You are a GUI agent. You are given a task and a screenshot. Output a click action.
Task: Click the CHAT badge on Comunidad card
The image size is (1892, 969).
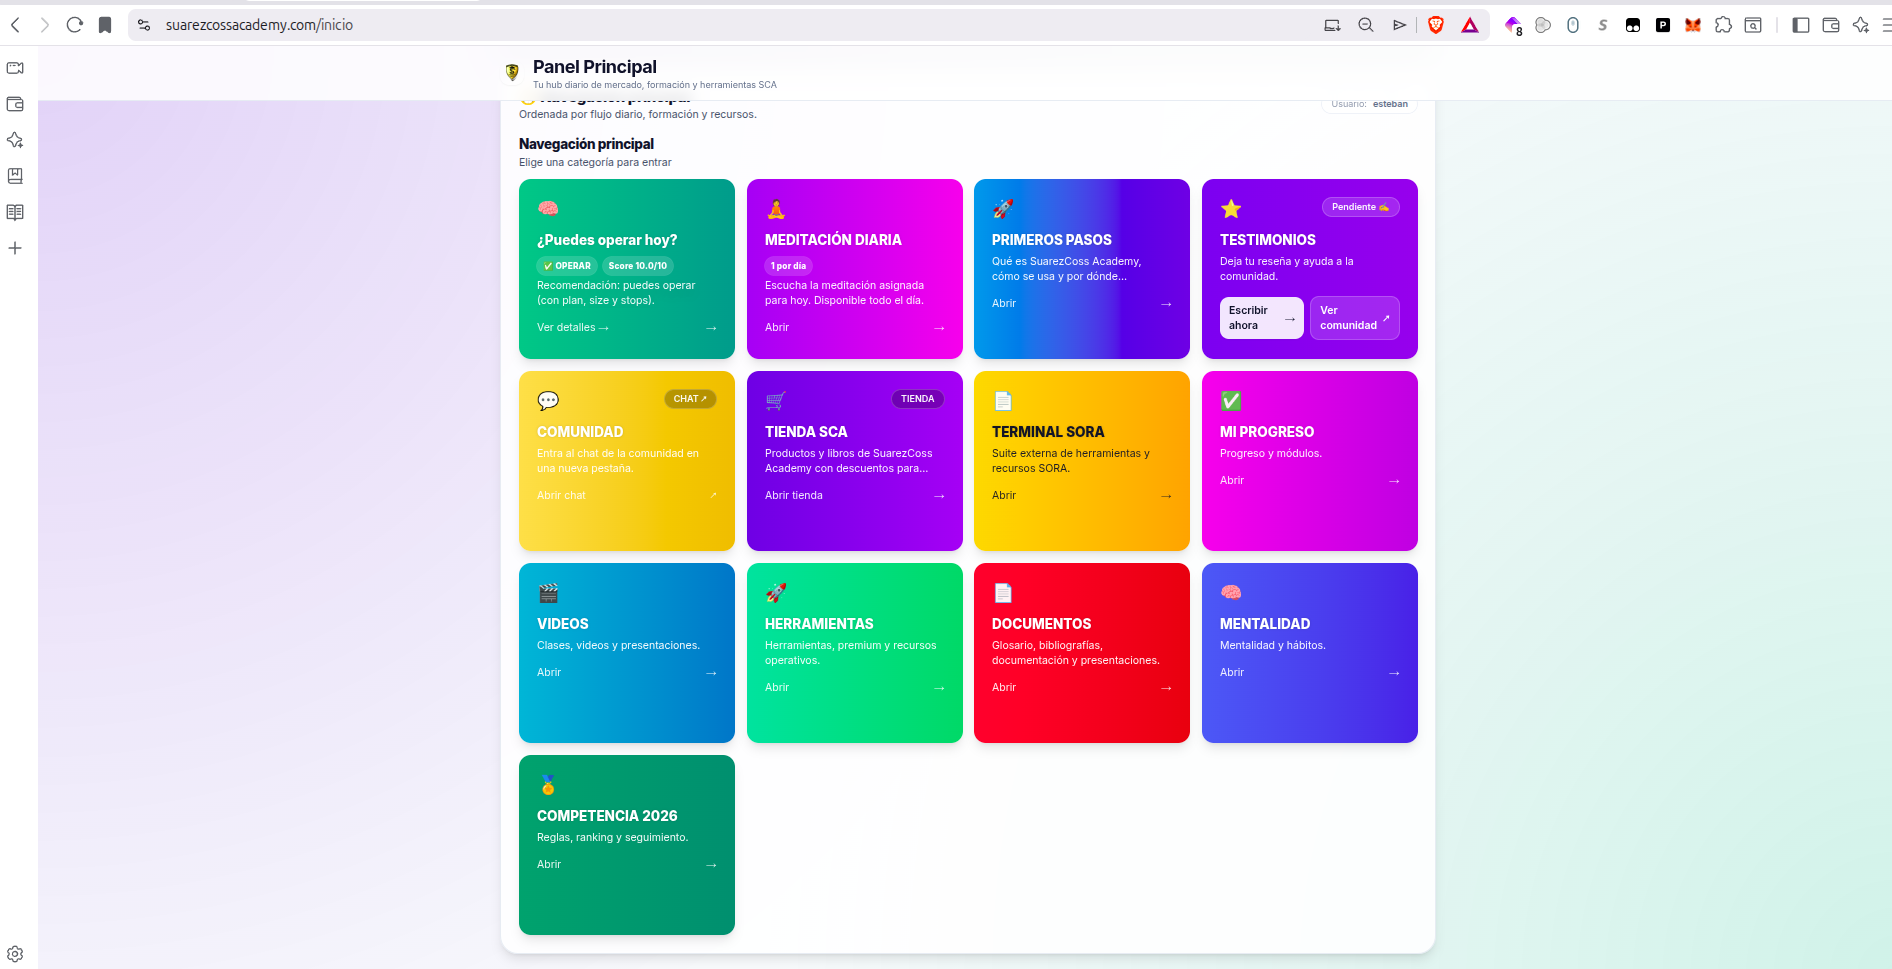pyautogui.click(x=690, y=399)
